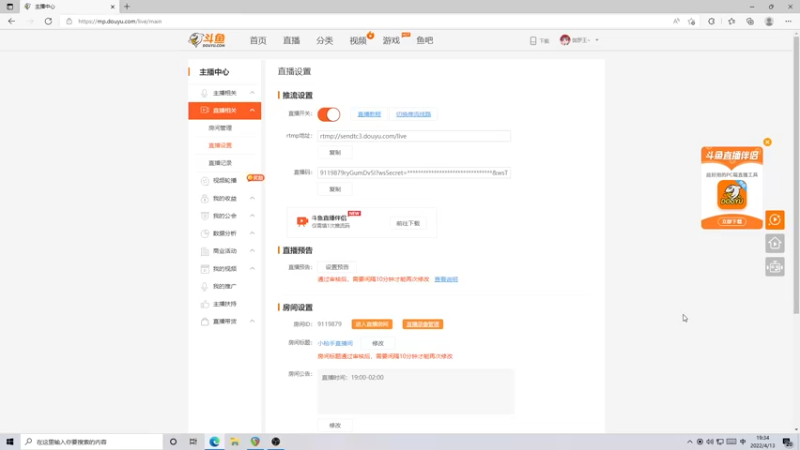Open the 直播教程 link
Image resolution: width=800 pixels, height=450 pixels.
369,114
